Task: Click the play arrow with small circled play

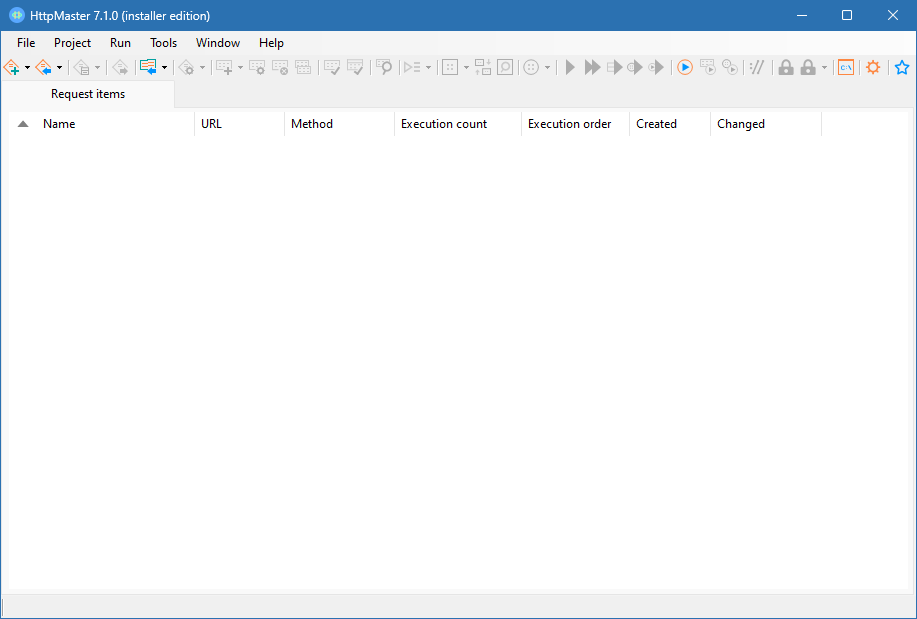Action: tap(657, 68)
